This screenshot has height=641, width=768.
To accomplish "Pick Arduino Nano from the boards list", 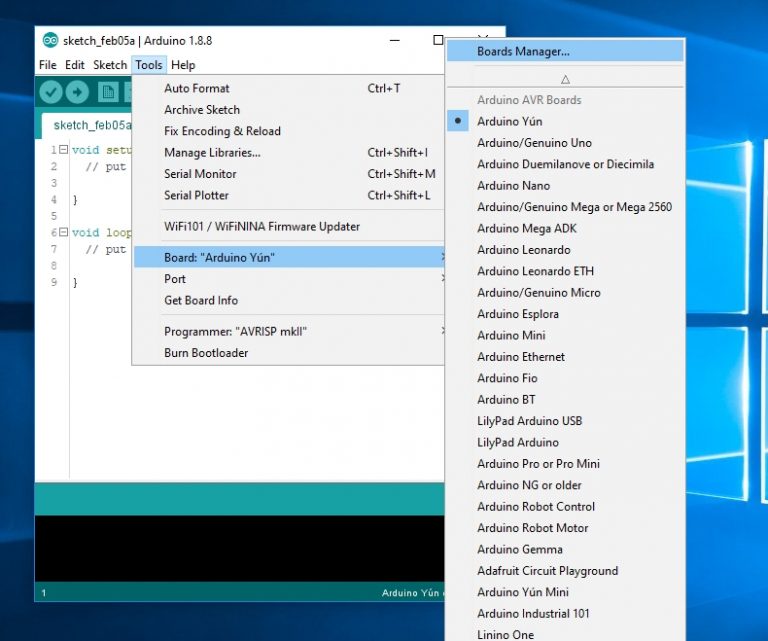I will [513, 186].
